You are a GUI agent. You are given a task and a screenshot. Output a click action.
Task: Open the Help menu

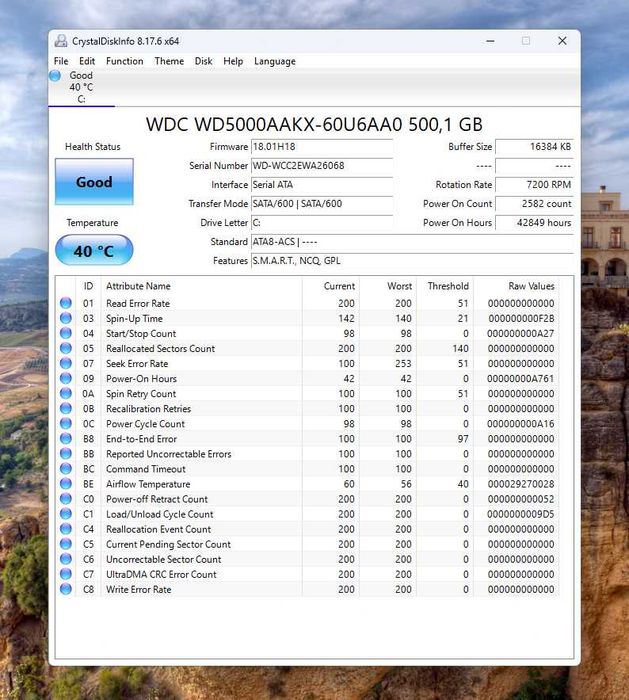(233, 61)
